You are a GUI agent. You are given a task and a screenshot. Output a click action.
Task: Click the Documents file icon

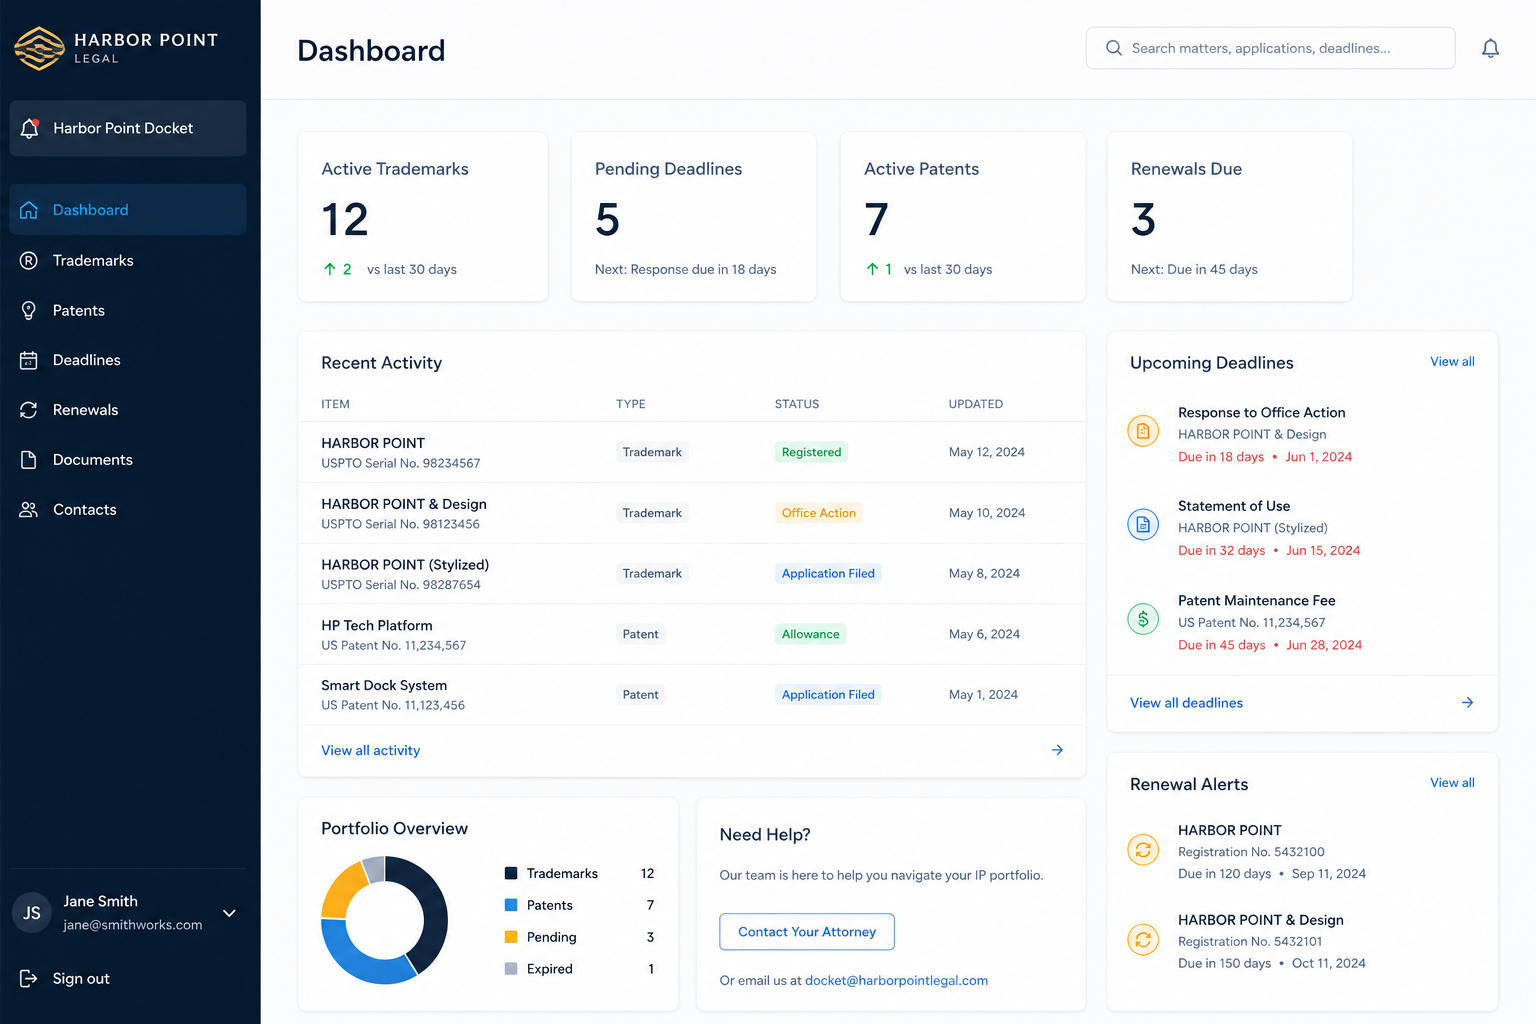pyautogui.click(x=29, y=460)
